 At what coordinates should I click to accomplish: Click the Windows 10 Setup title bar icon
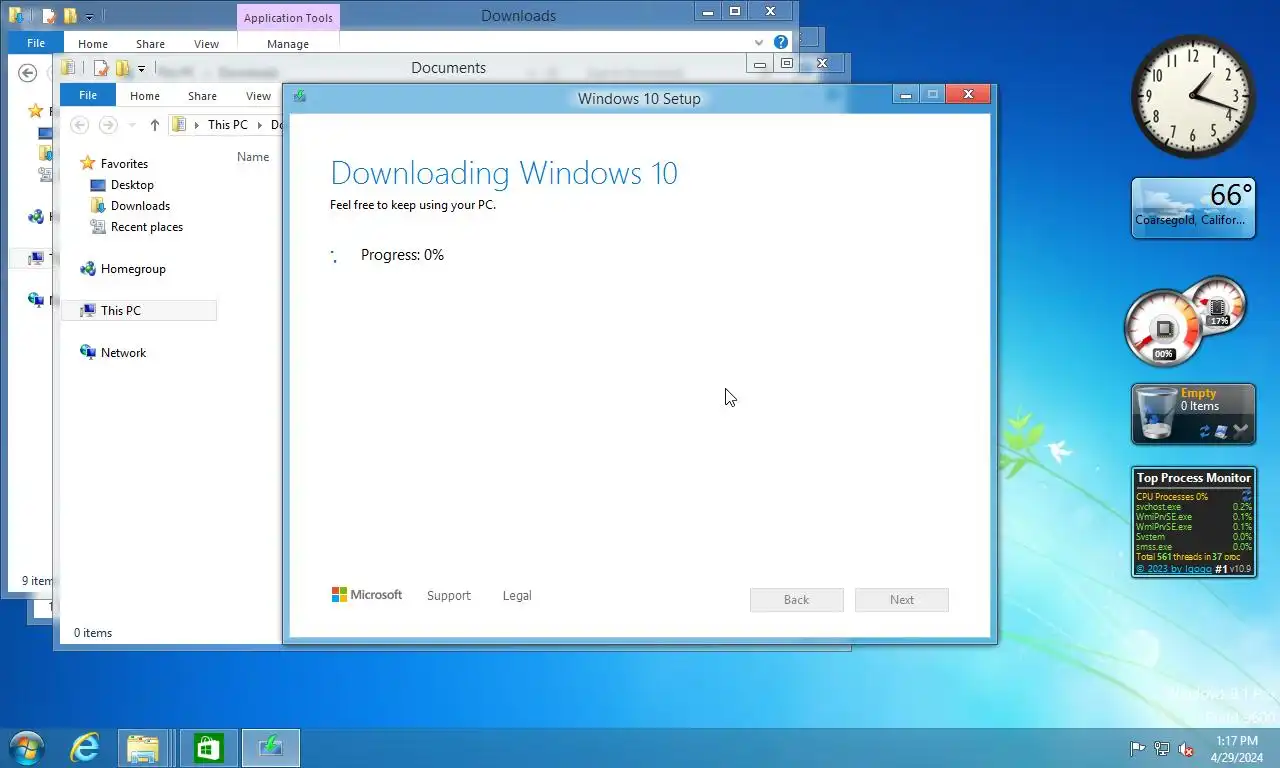point(299,96)
